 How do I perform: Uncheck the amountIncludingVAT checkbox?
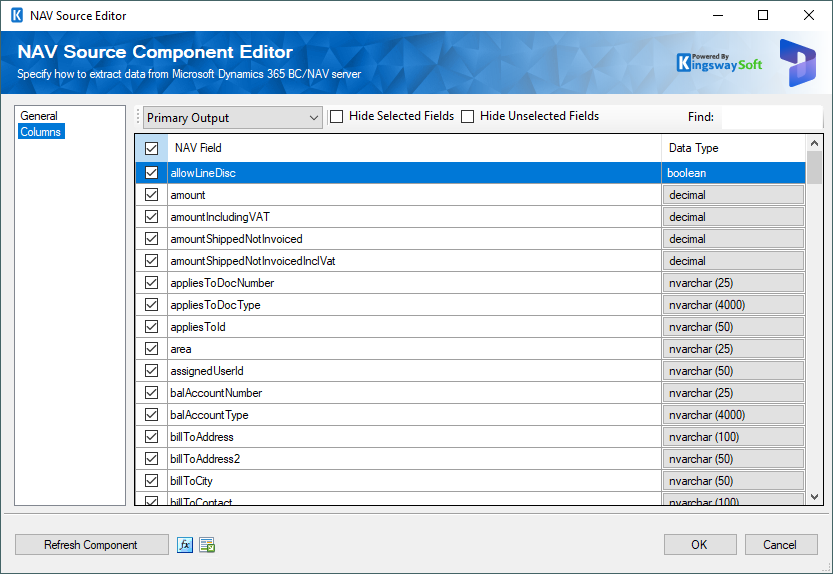pos(151,217)
